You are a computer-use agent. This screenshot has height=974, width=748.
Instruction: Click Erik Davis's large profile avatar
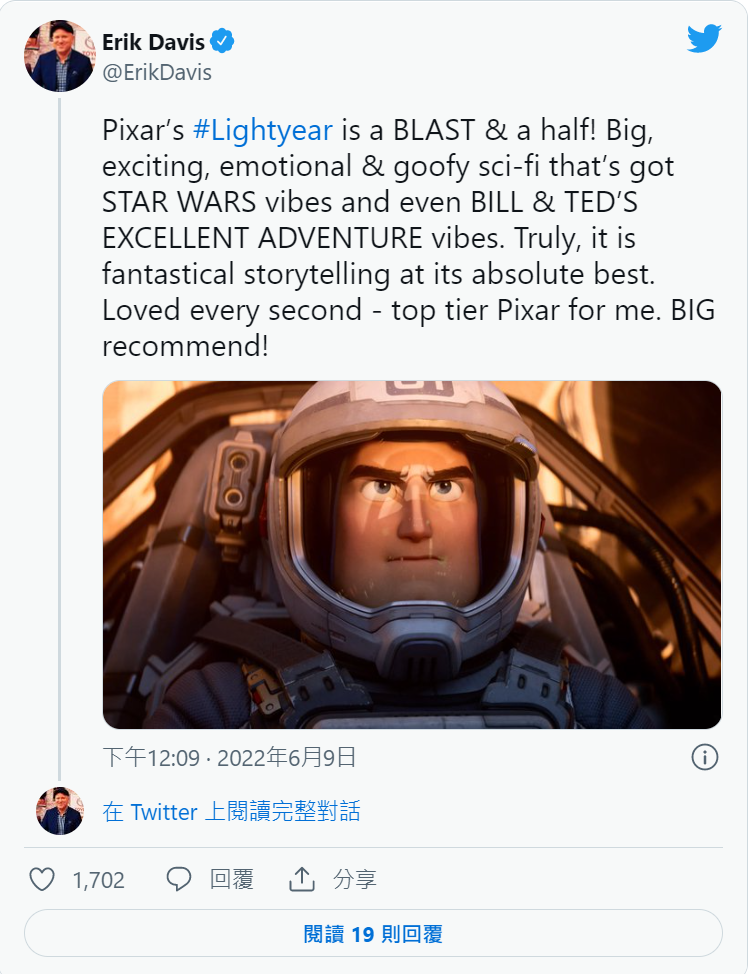point(60,56)
